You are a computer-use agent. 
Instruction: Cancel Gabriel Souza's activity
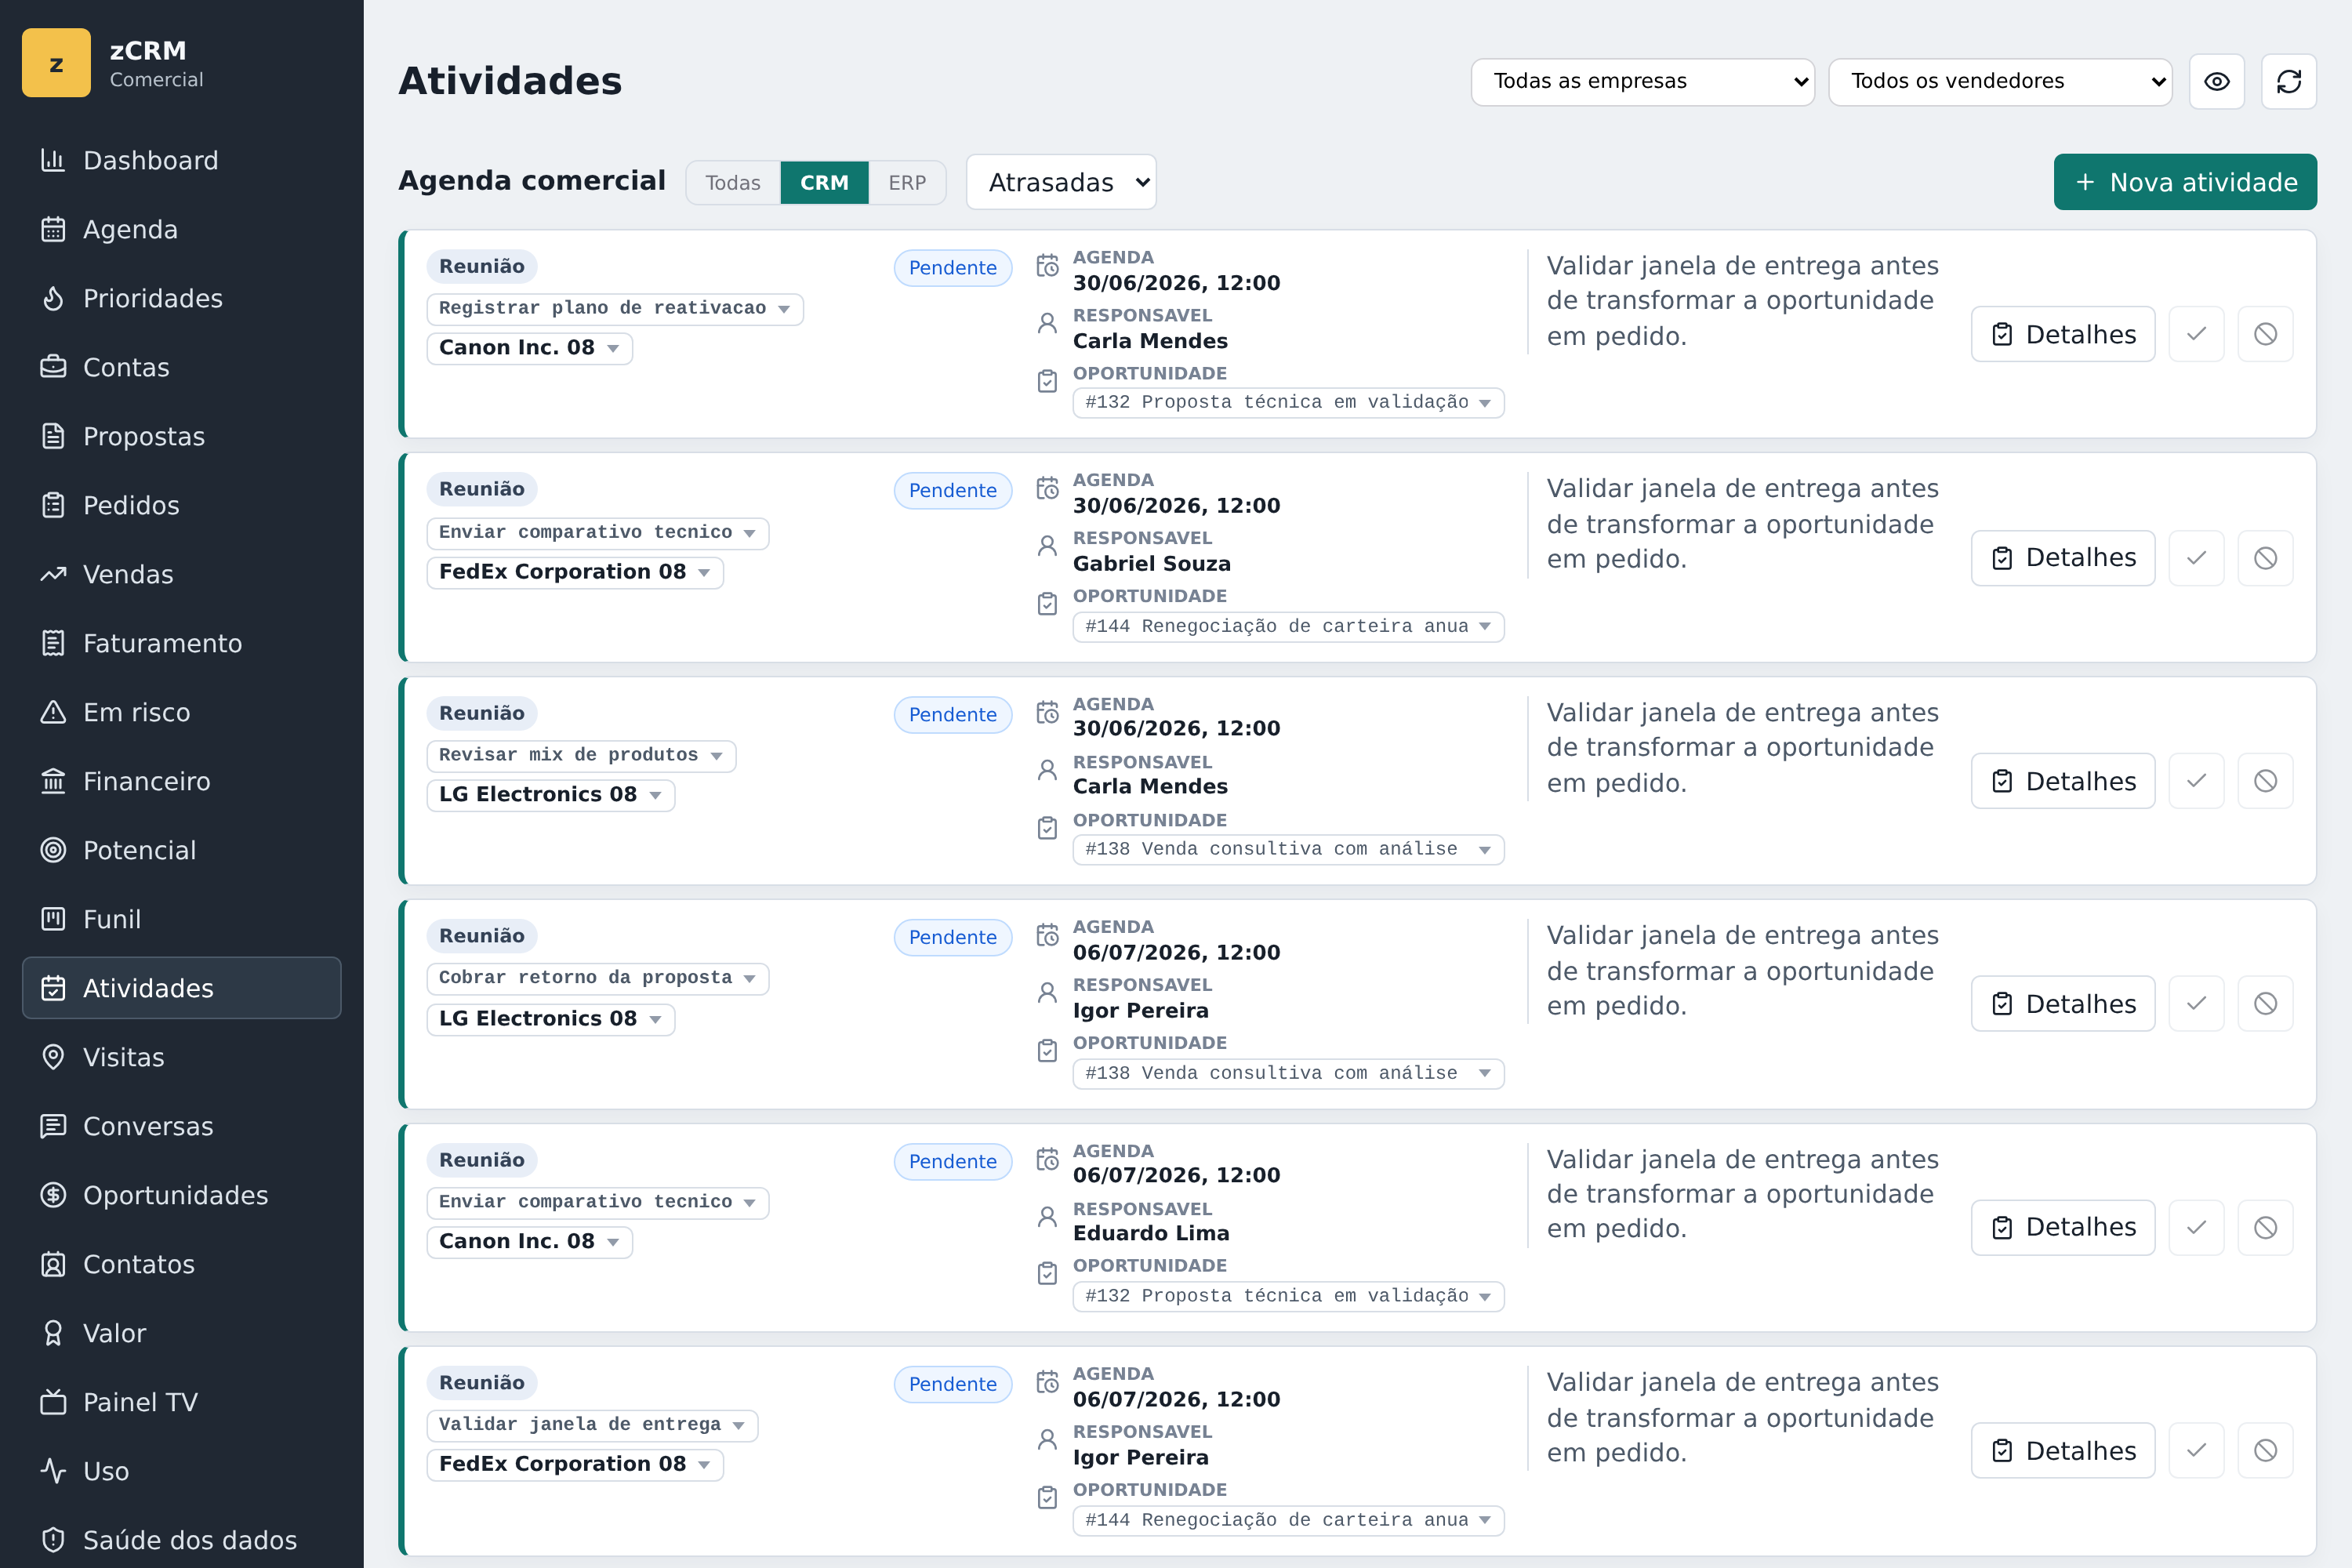2265,558
